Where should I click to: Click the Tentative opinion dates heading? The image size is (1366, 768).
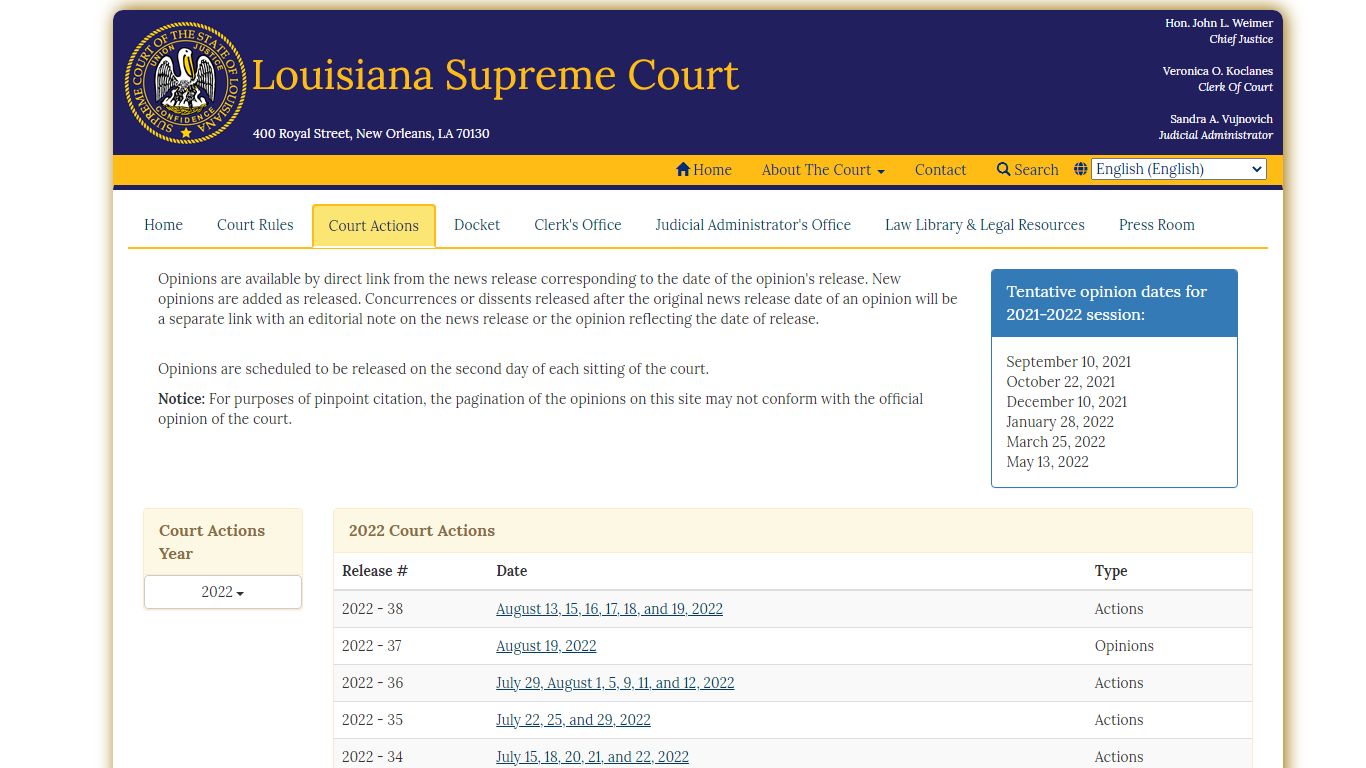(1107, 303)
